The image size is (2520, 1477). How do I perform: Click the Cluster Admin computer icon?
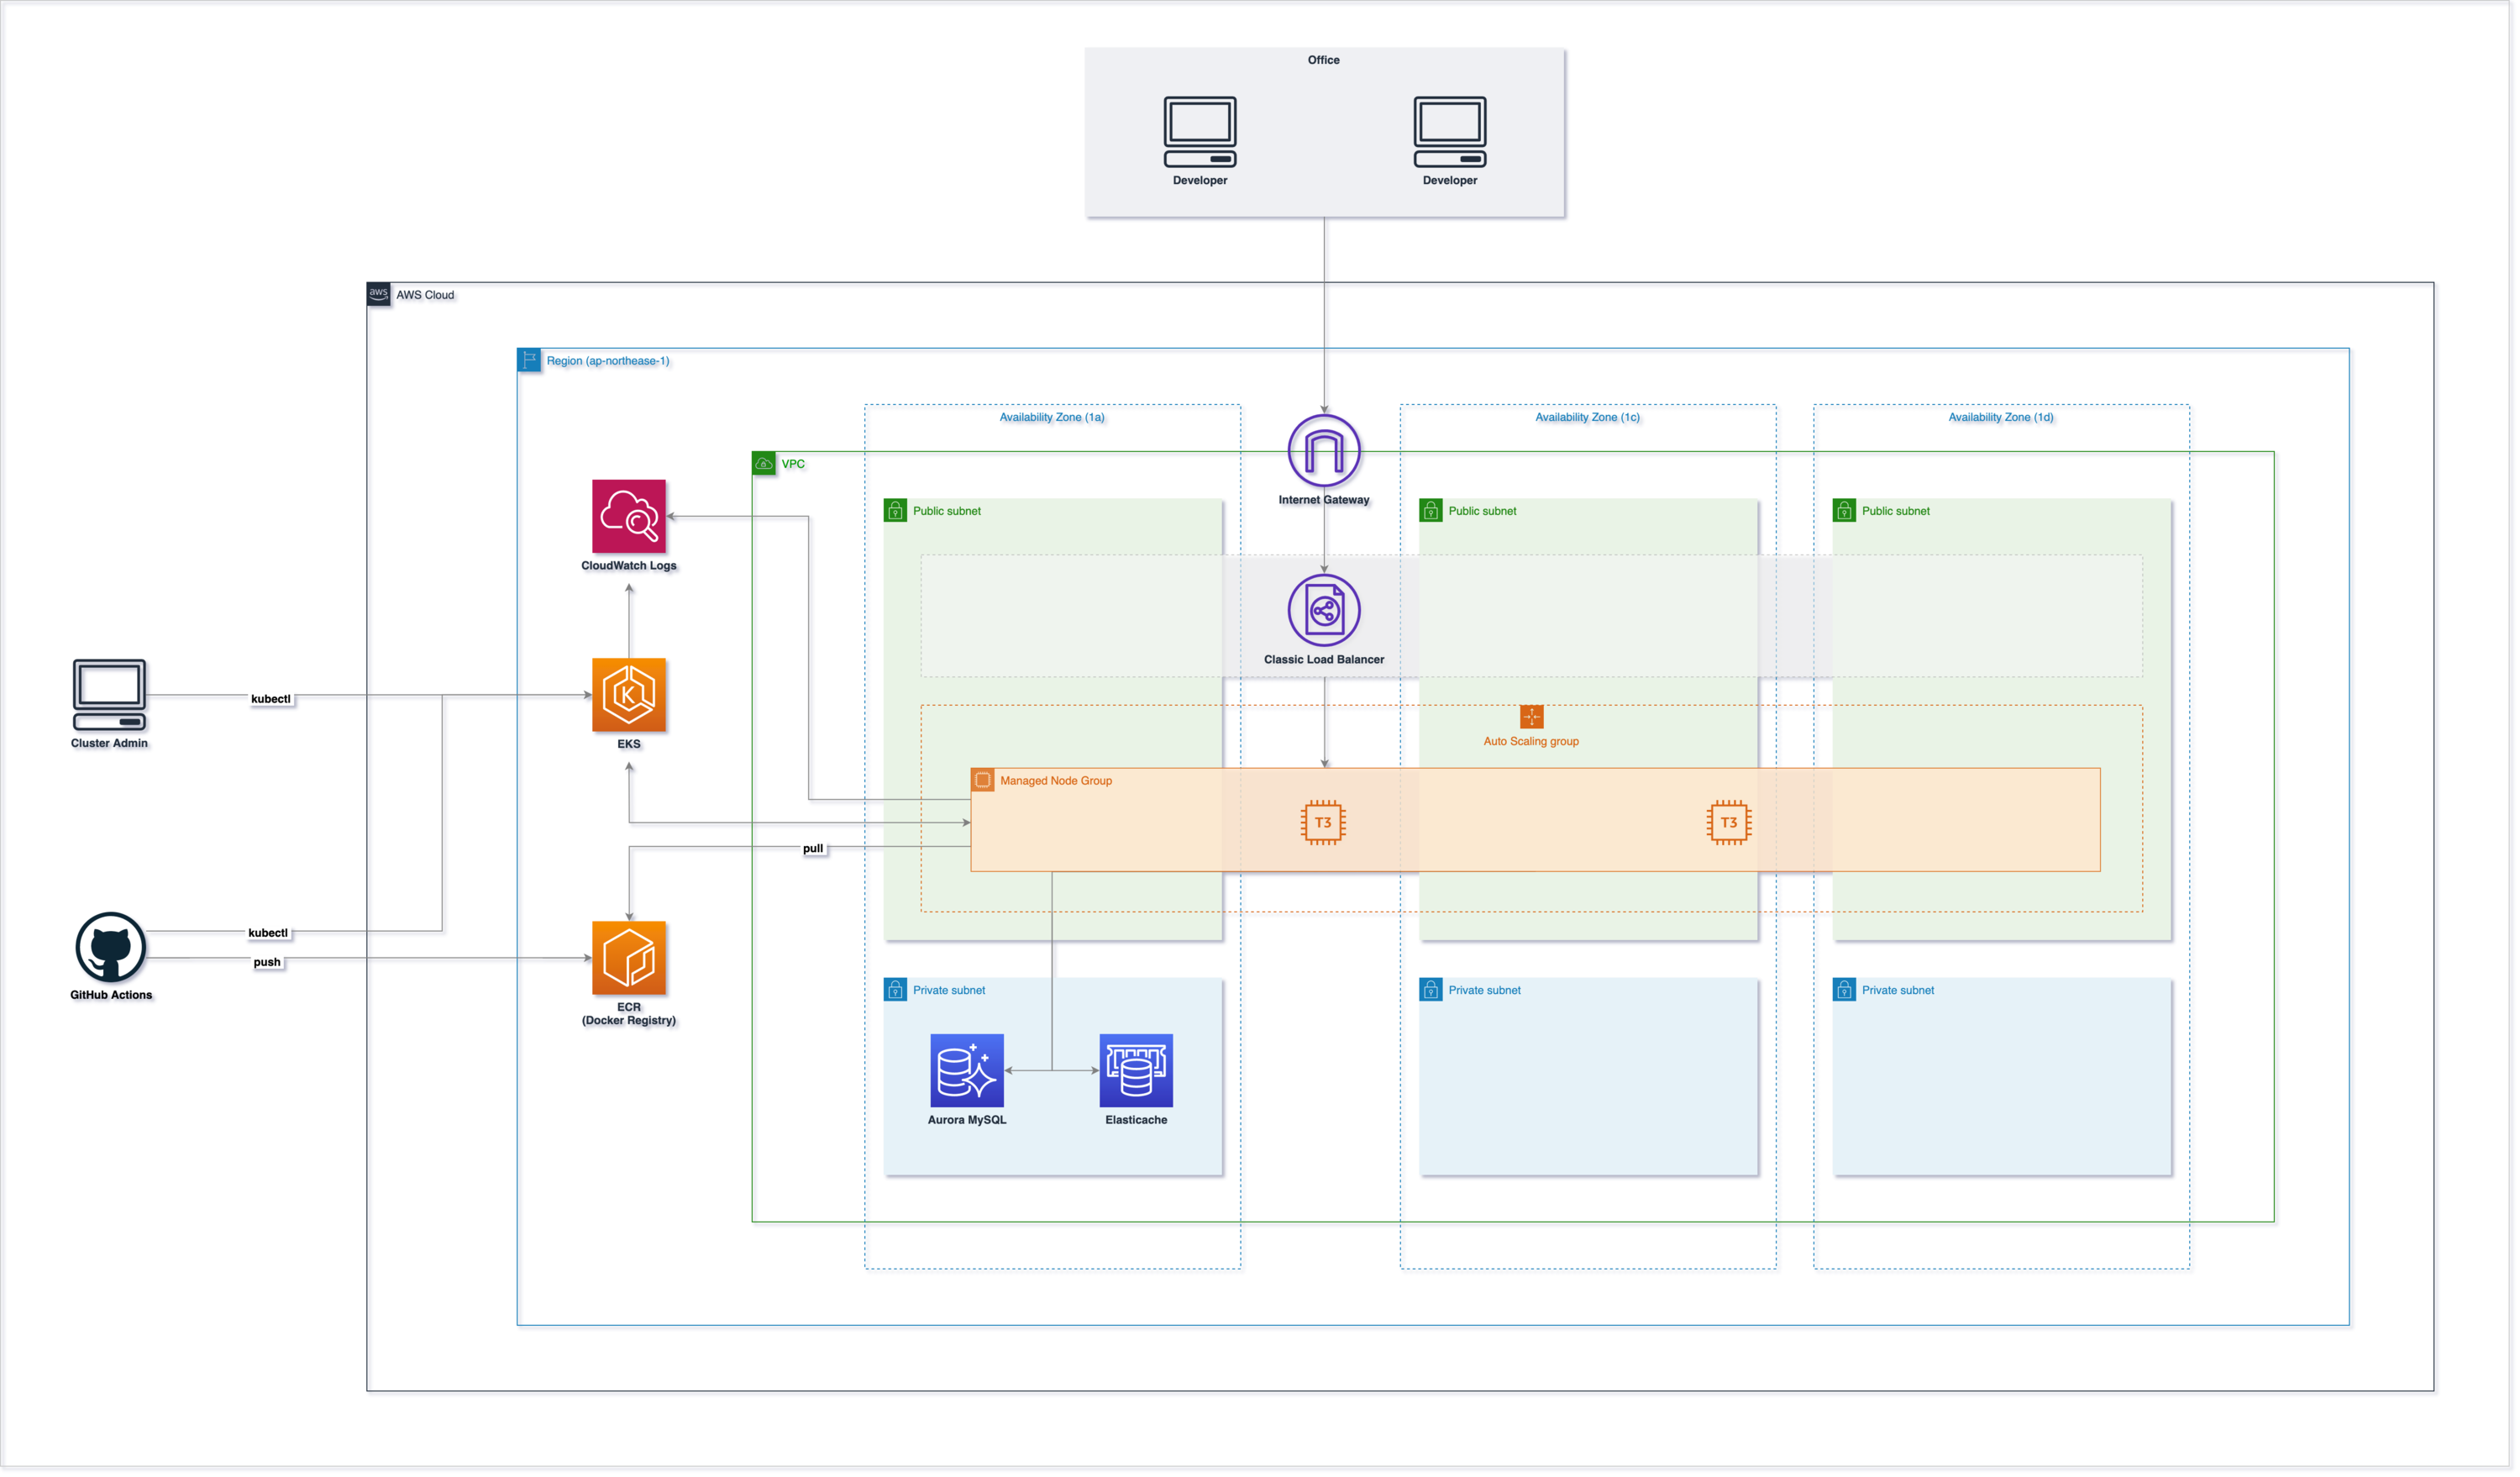[109, 695]
